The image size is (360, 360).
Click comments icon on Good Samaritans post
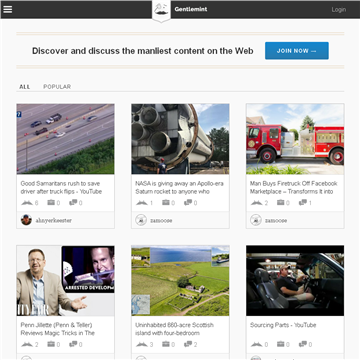click(x=73, y=202)
